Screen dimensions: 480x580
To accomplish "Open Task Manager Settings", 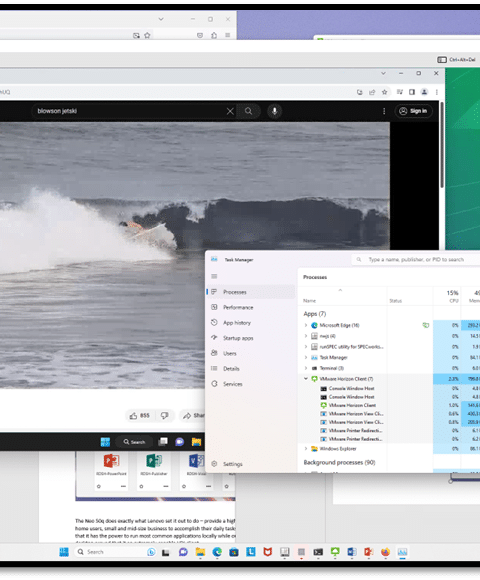I will coord(251,464).
